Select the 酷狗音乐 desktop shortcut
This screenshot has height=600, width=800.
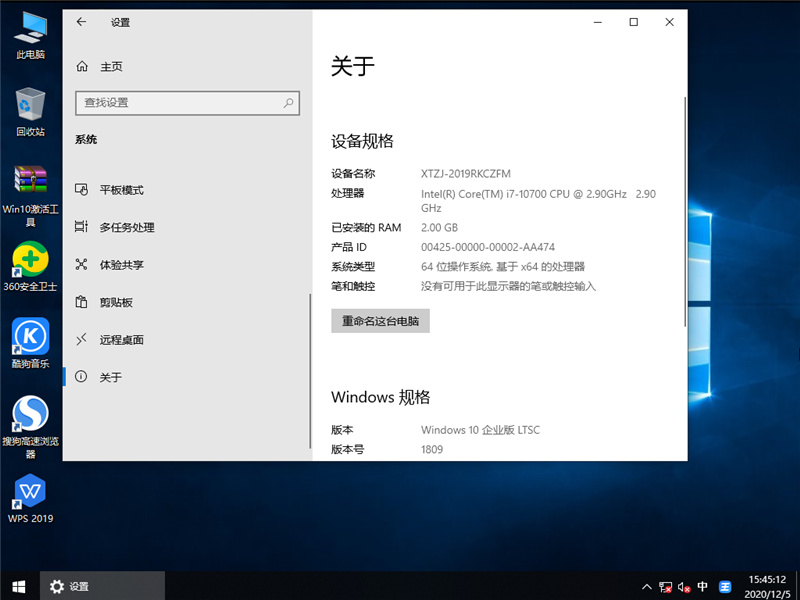point(30,343)
